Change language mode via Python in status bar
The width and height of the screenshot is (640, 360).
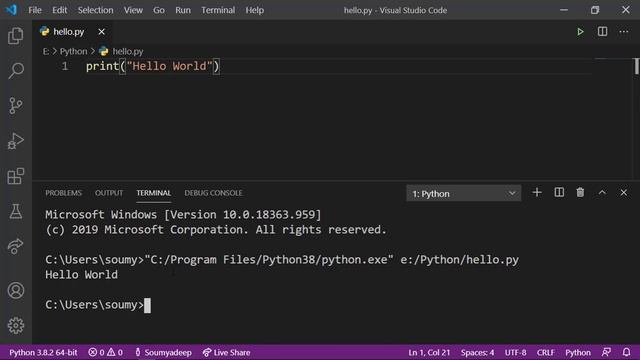click(578, 352)
